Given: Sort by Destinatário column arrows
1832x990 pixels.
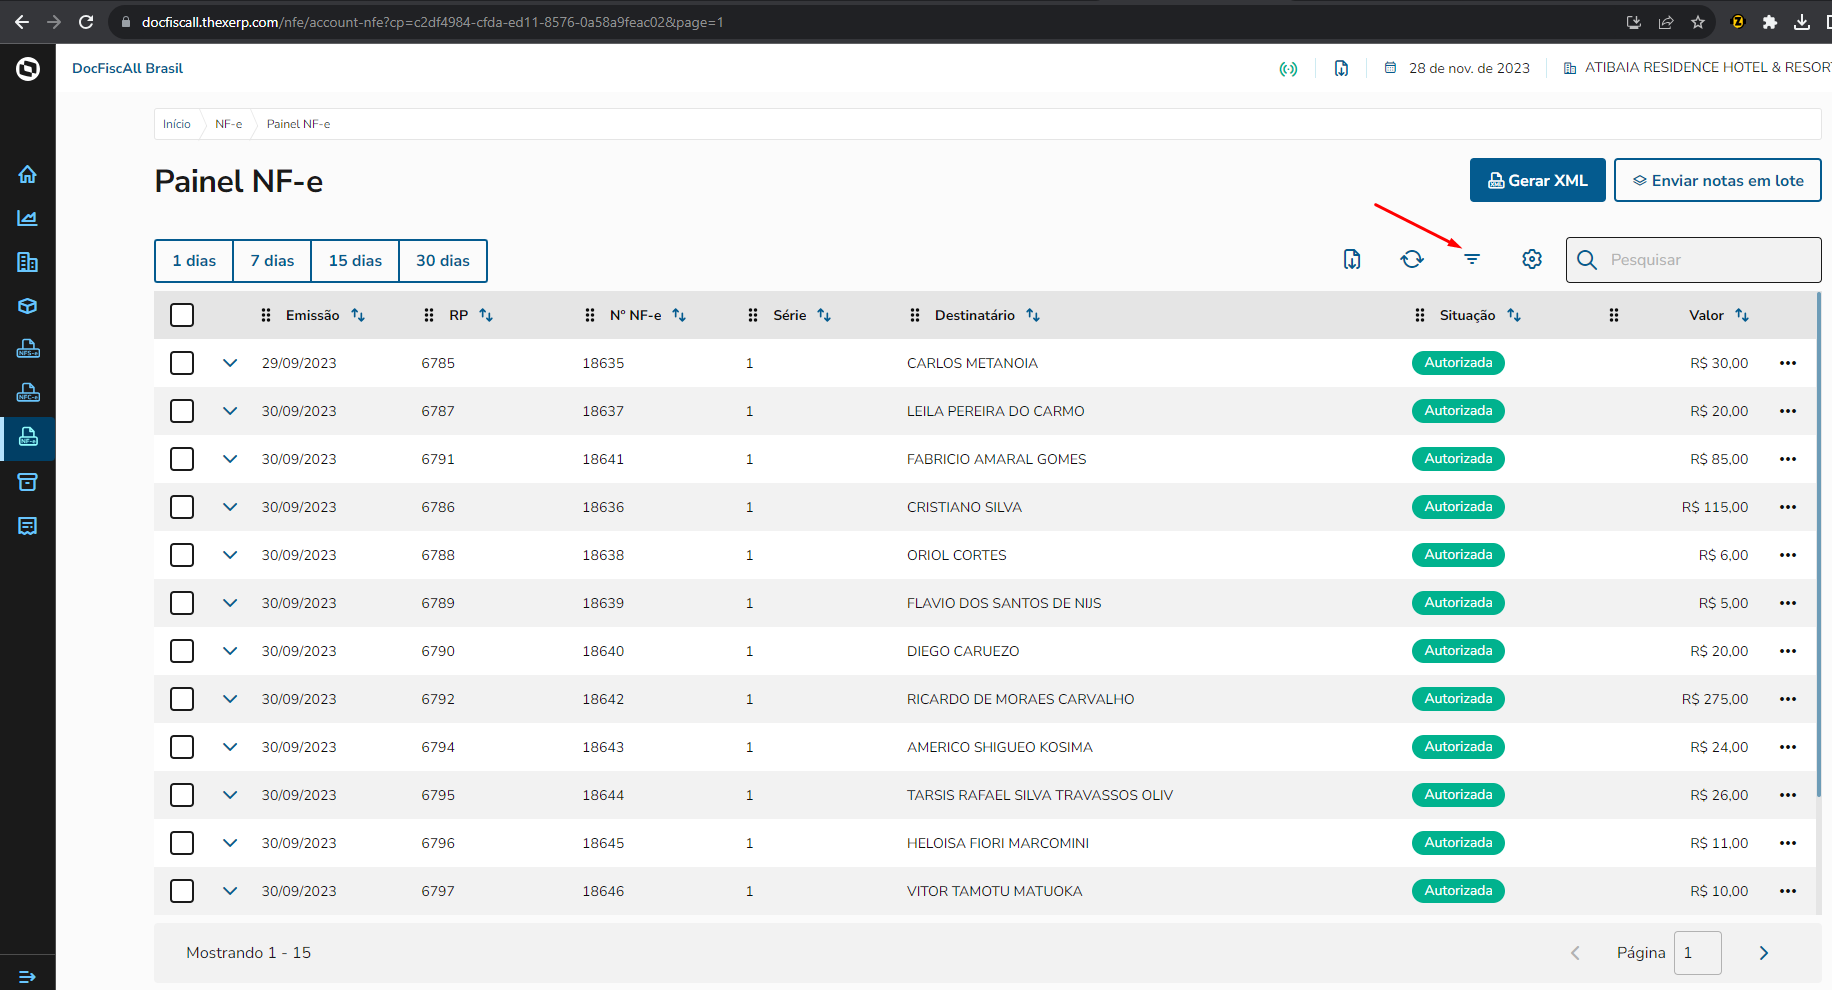Looking at the screenshot, I should [1033, 315].
